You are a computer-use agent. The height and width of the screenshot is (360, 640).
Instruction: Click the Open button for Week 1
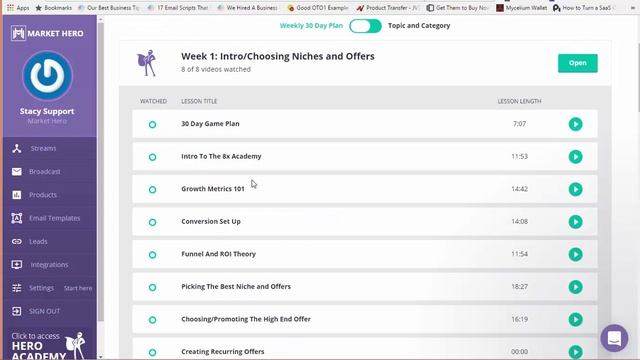[578, 63]
